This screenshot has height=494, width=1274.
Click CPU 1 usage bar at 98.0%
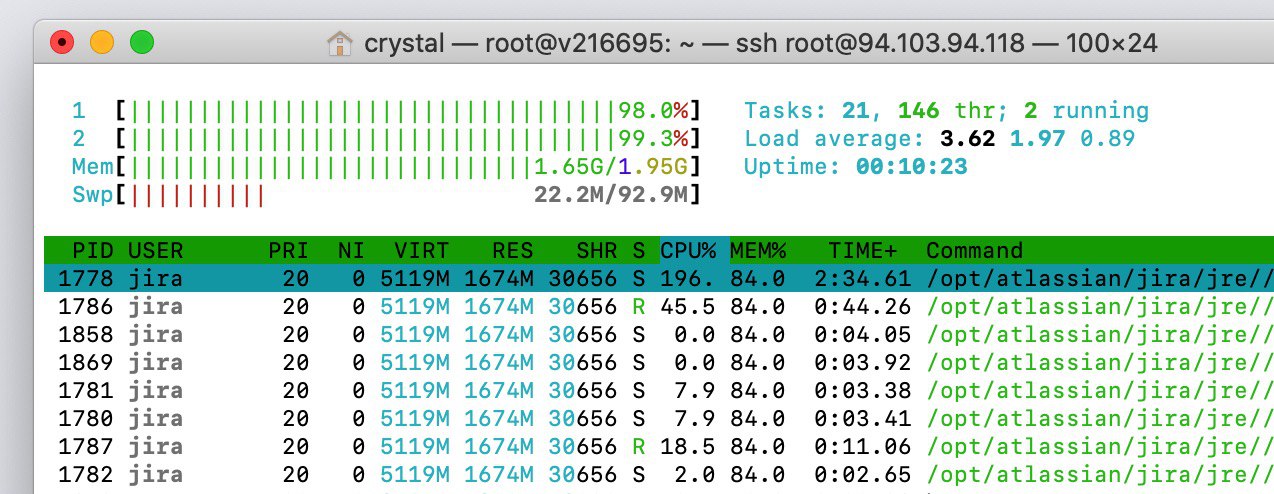408,110
